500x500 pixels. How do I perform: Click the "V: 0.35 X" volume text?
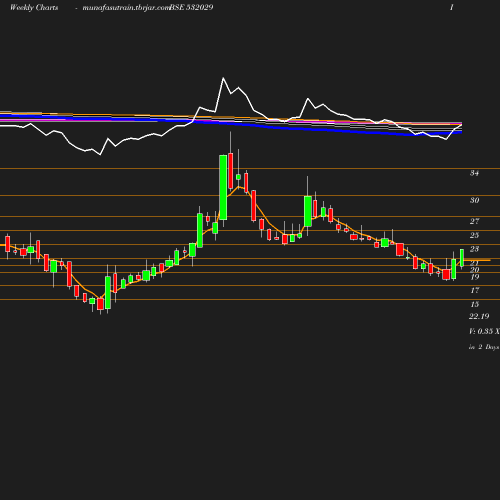(484, 331)
